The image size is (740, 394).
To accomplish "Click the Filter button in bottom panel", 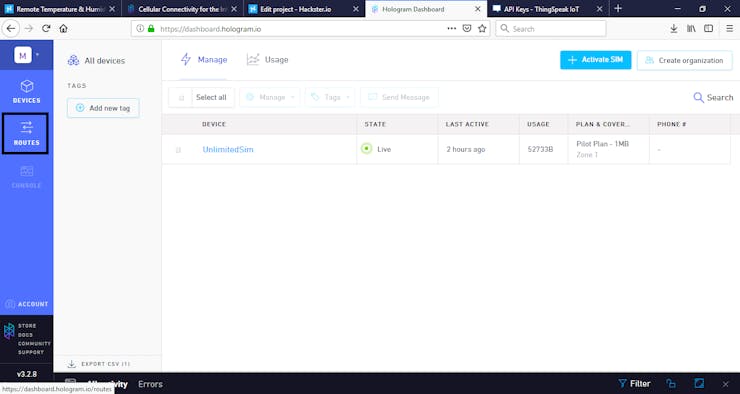I will coord(634,384).
